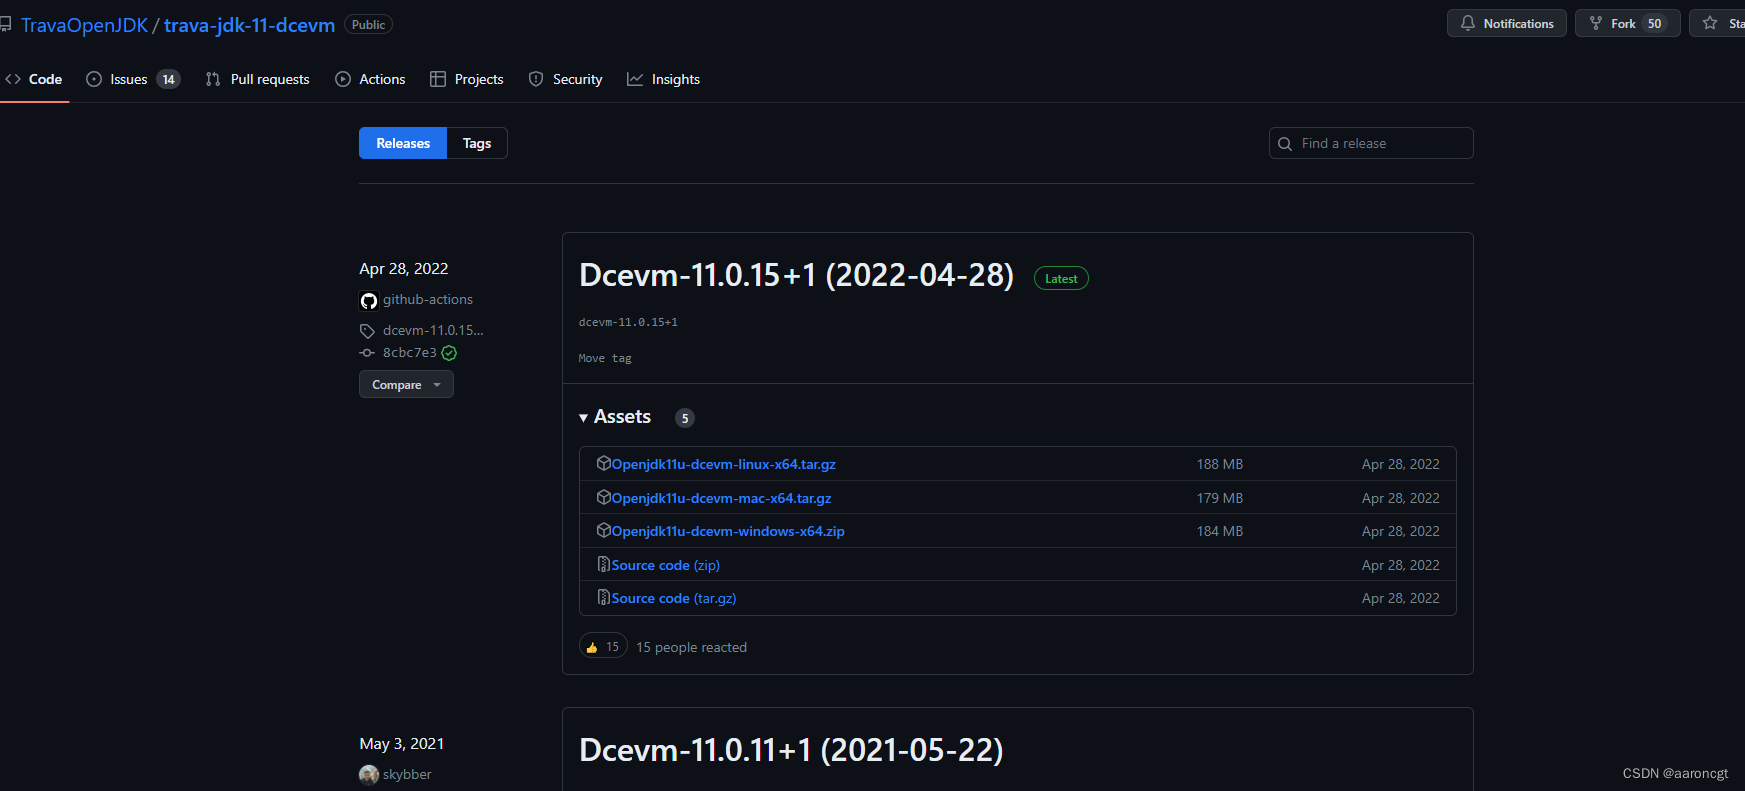Click the Fork count 50
Screen dimensions: 1745x791
[x=1655, y=24]
